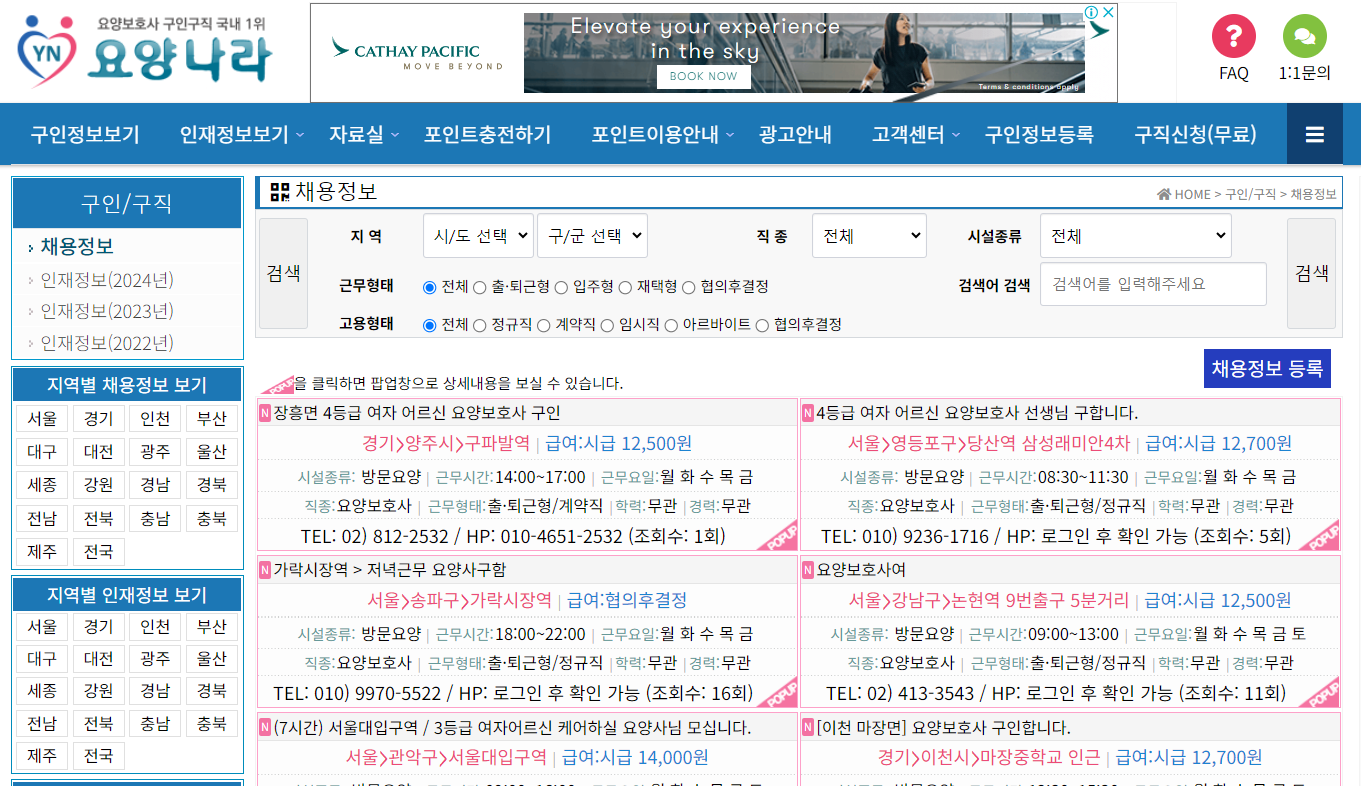The width and height of the screenshot is (1361, 786).
Task: Click the 채용정보 등록 button
Action: click(x=1267, y=368)
